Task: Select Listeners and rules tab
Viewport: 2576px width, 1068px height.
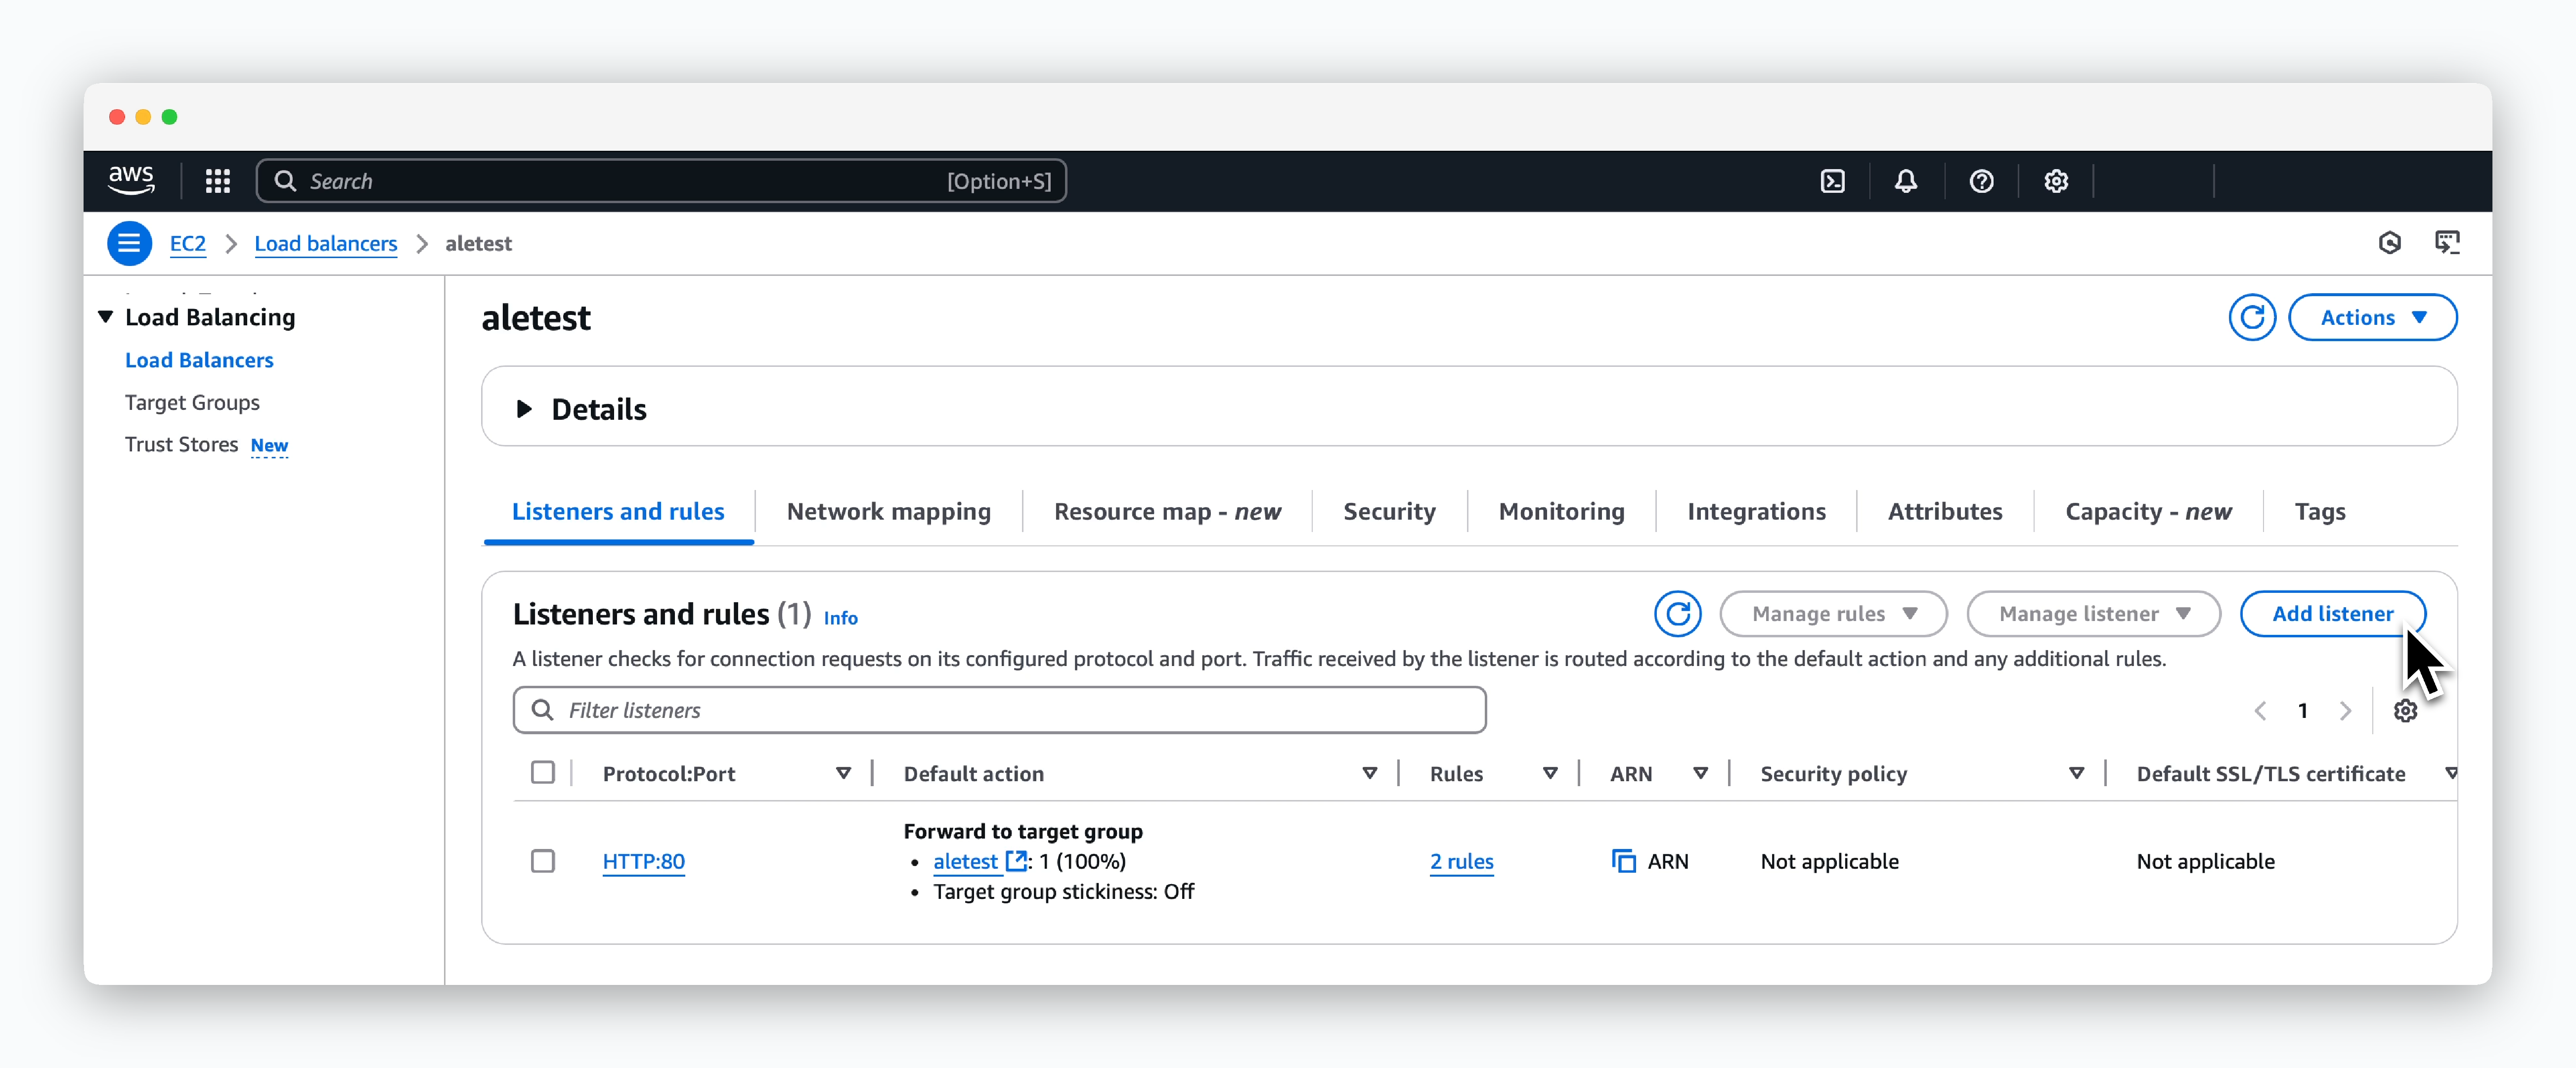Action: [x=618, y=512]
